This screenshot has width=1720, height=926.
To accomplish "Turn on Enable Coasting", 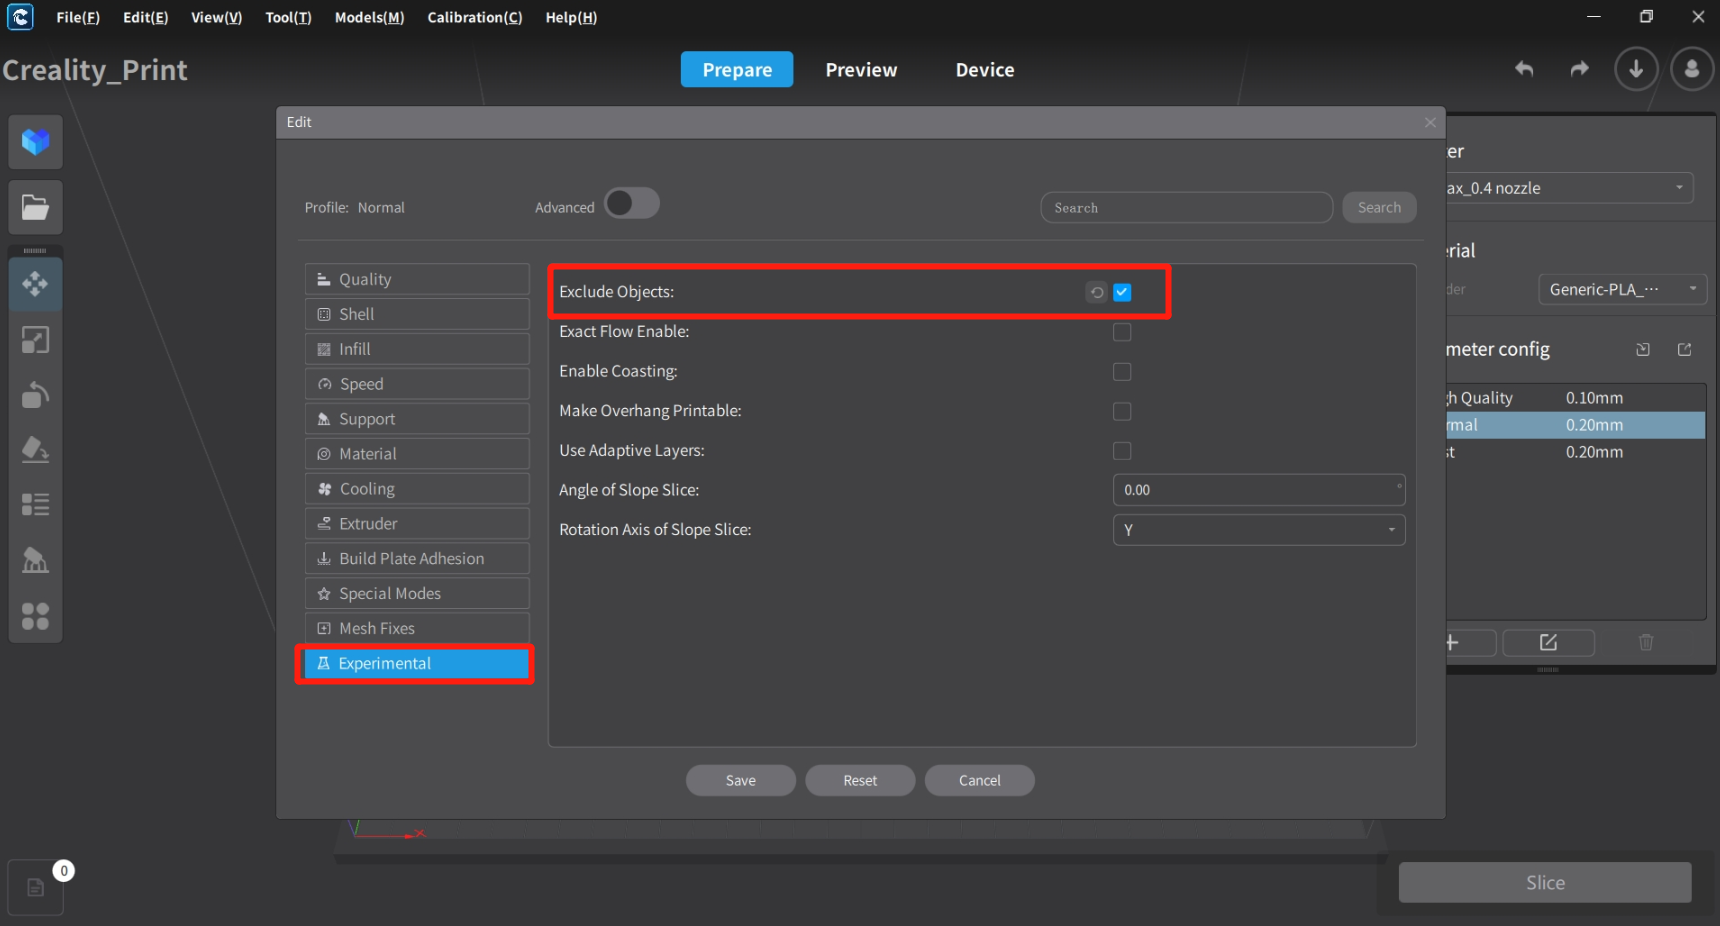I will click(x=1122, y=371).
